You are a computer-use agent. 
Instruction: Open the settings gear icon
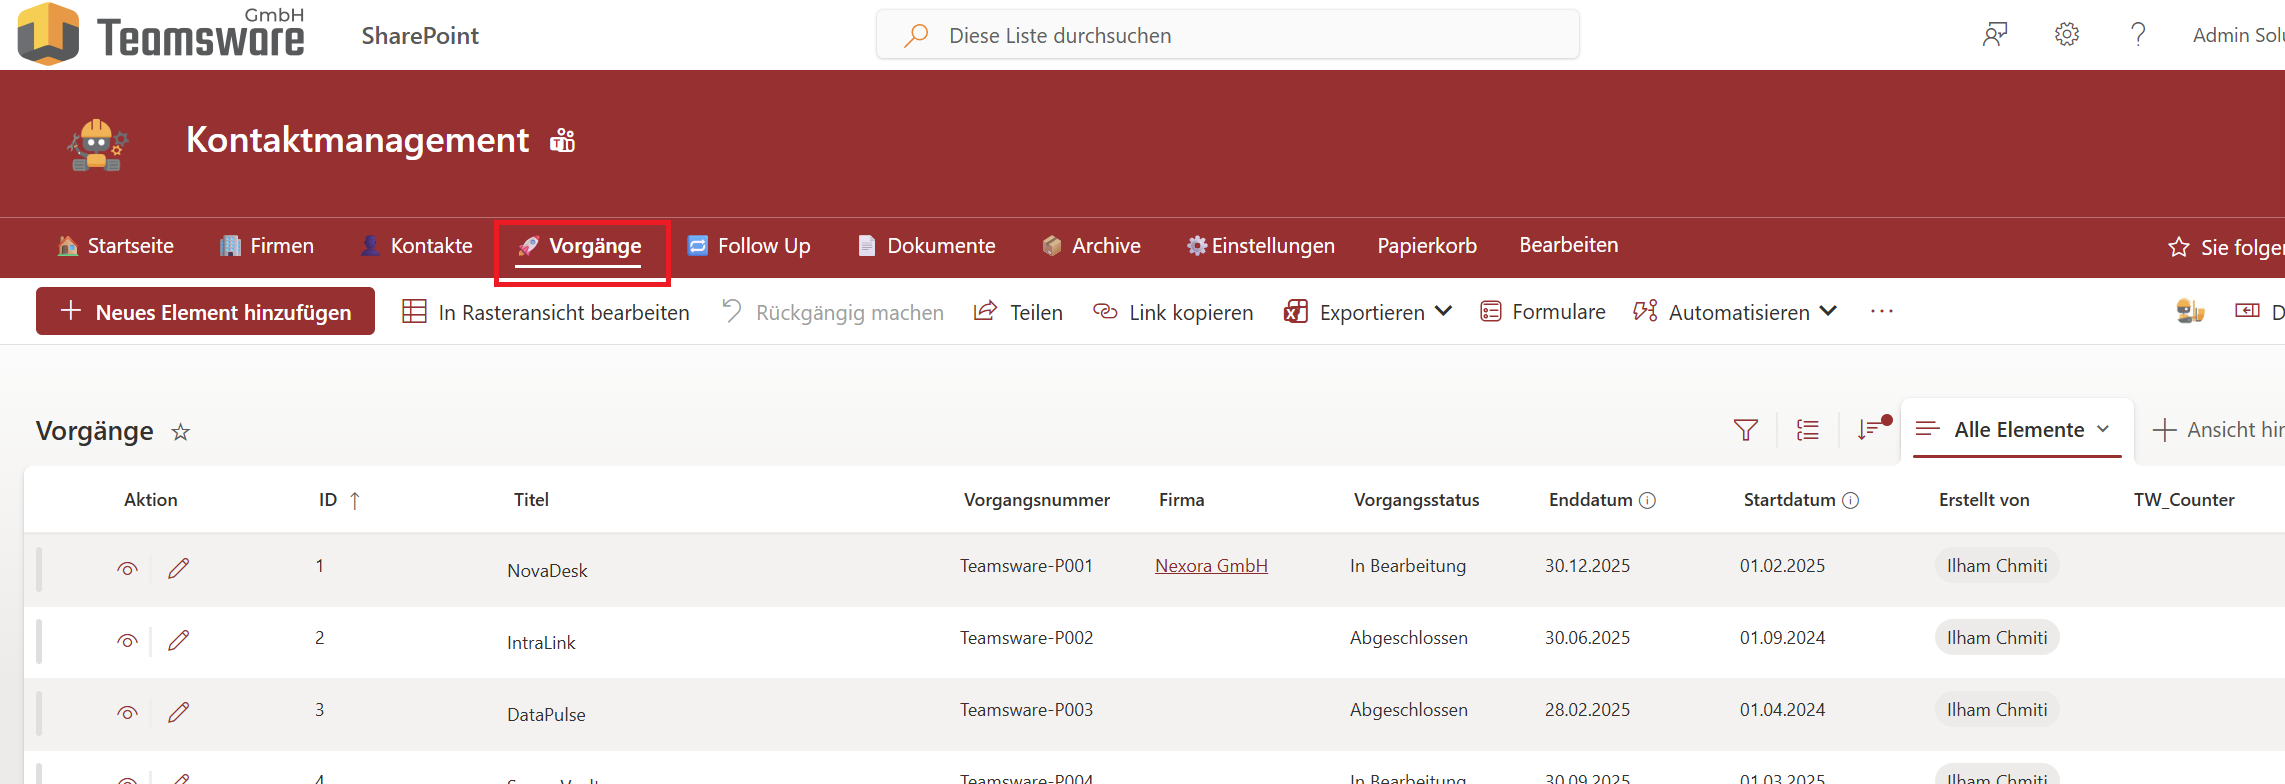tap(2066, 35)
